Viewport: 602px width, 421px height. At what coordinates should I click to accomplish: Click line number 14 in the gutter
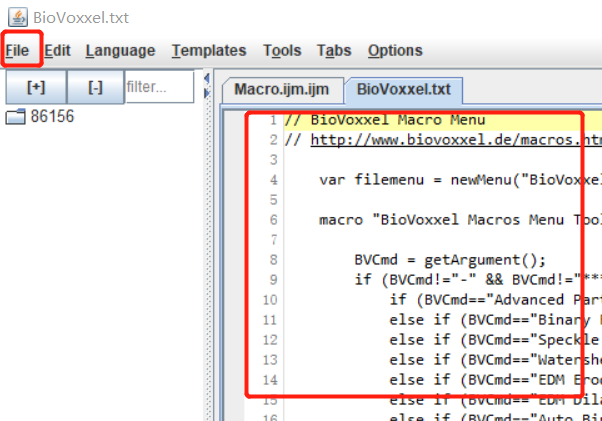coord(270,380)
